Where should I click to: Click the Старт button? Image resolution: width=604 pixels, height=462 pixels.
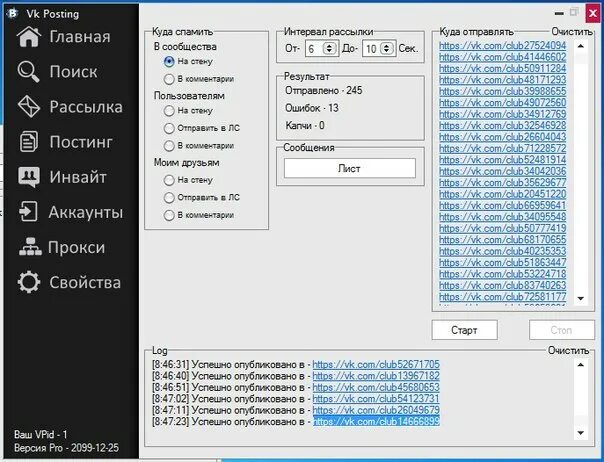[x=464, y=330]
